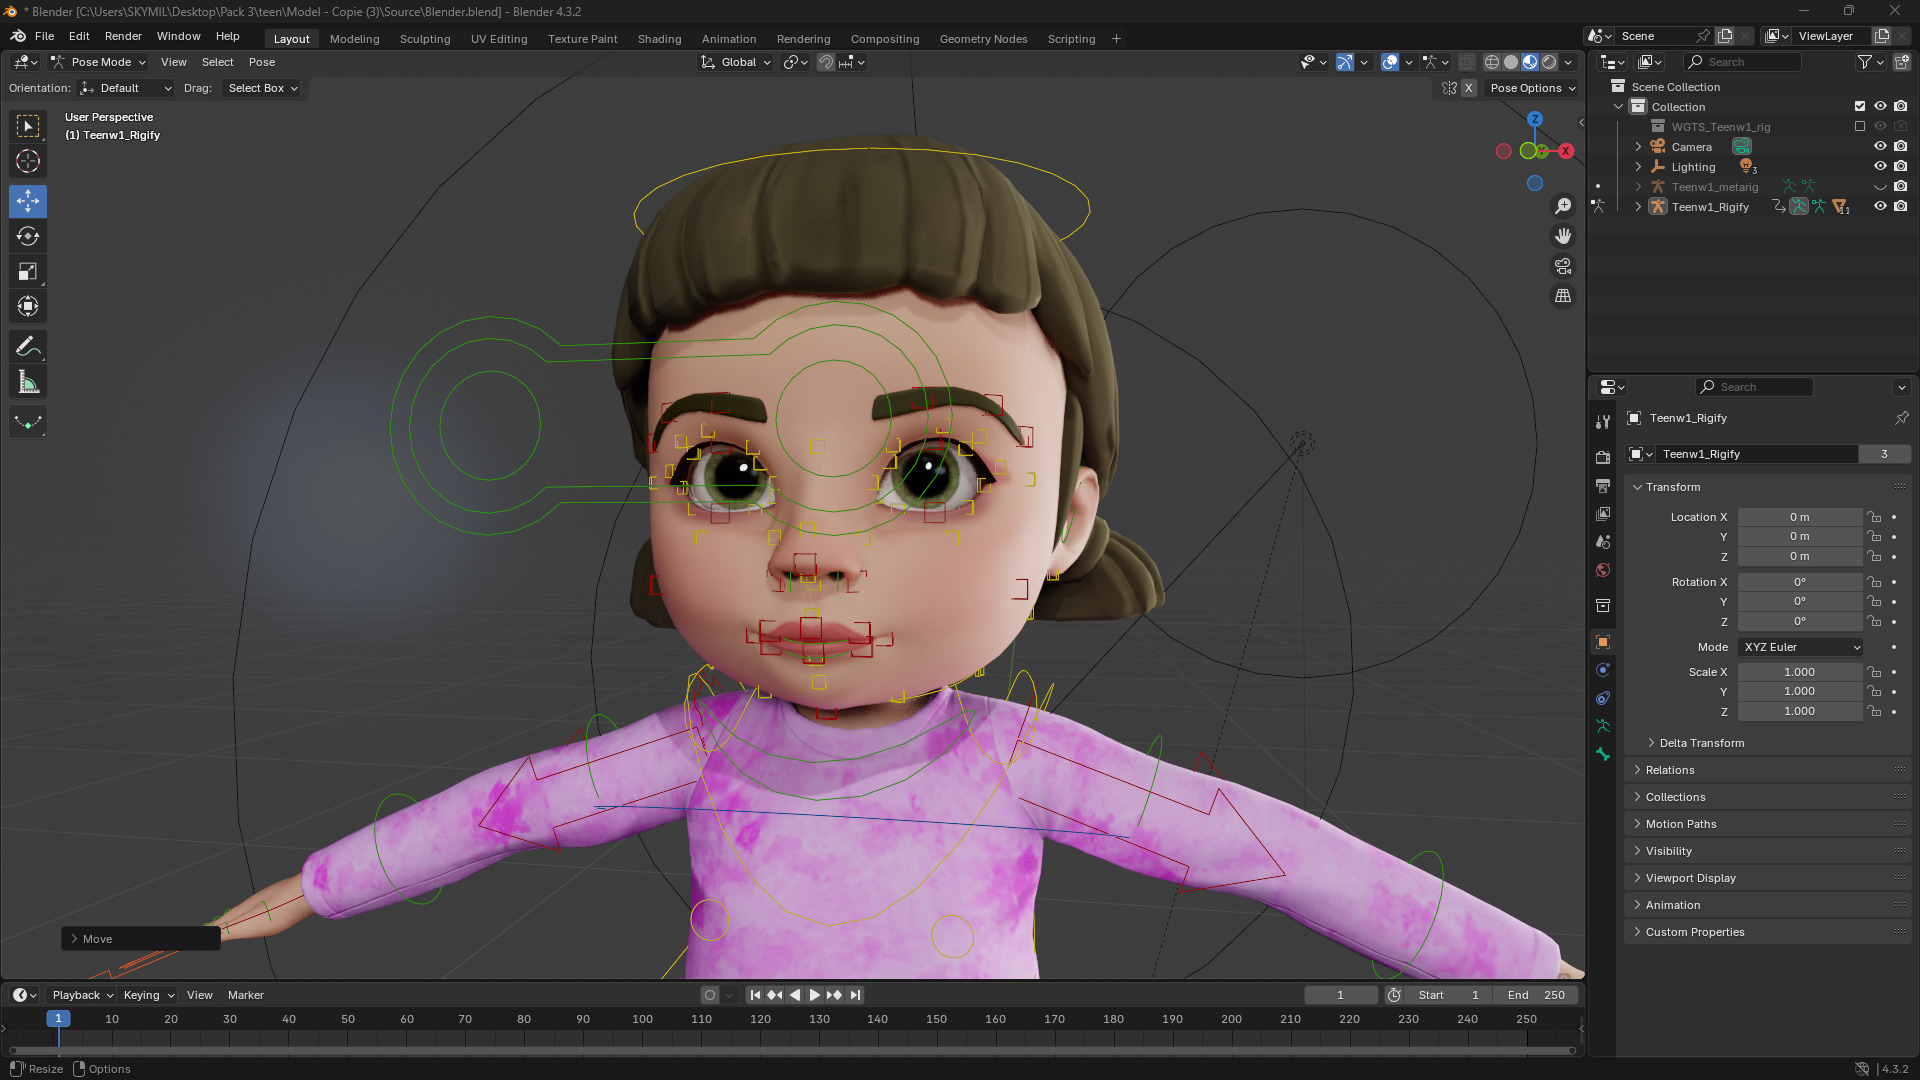Toggle viewport gizmos visibility
Screen dimensions: 1920x1080
pyautogui.click(x=1345, y=62)
